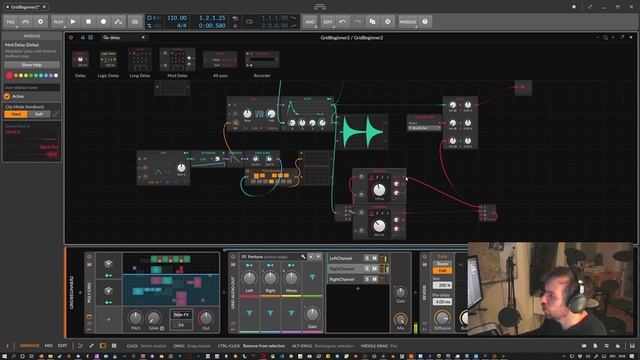Click the redo arrow in the EDIT group
640x360 pixels.
(358, 22)
